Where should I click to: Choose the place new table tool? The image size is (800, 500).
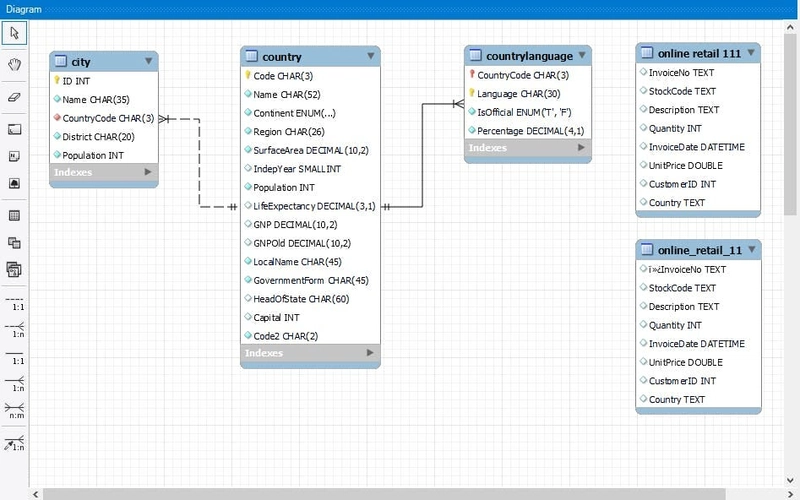point(14,216)
